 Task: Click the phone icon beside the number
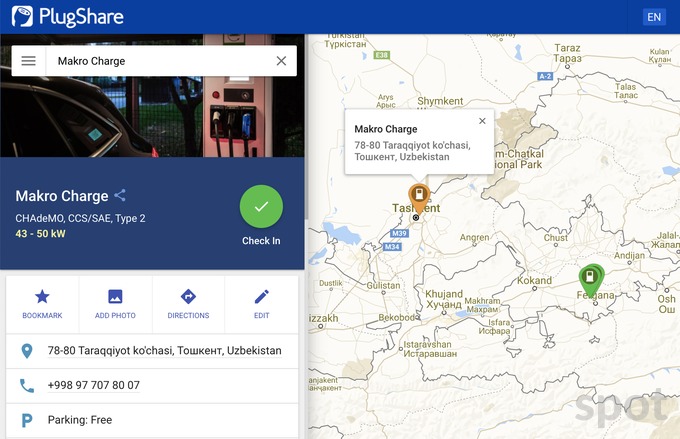tap(27, 385)
